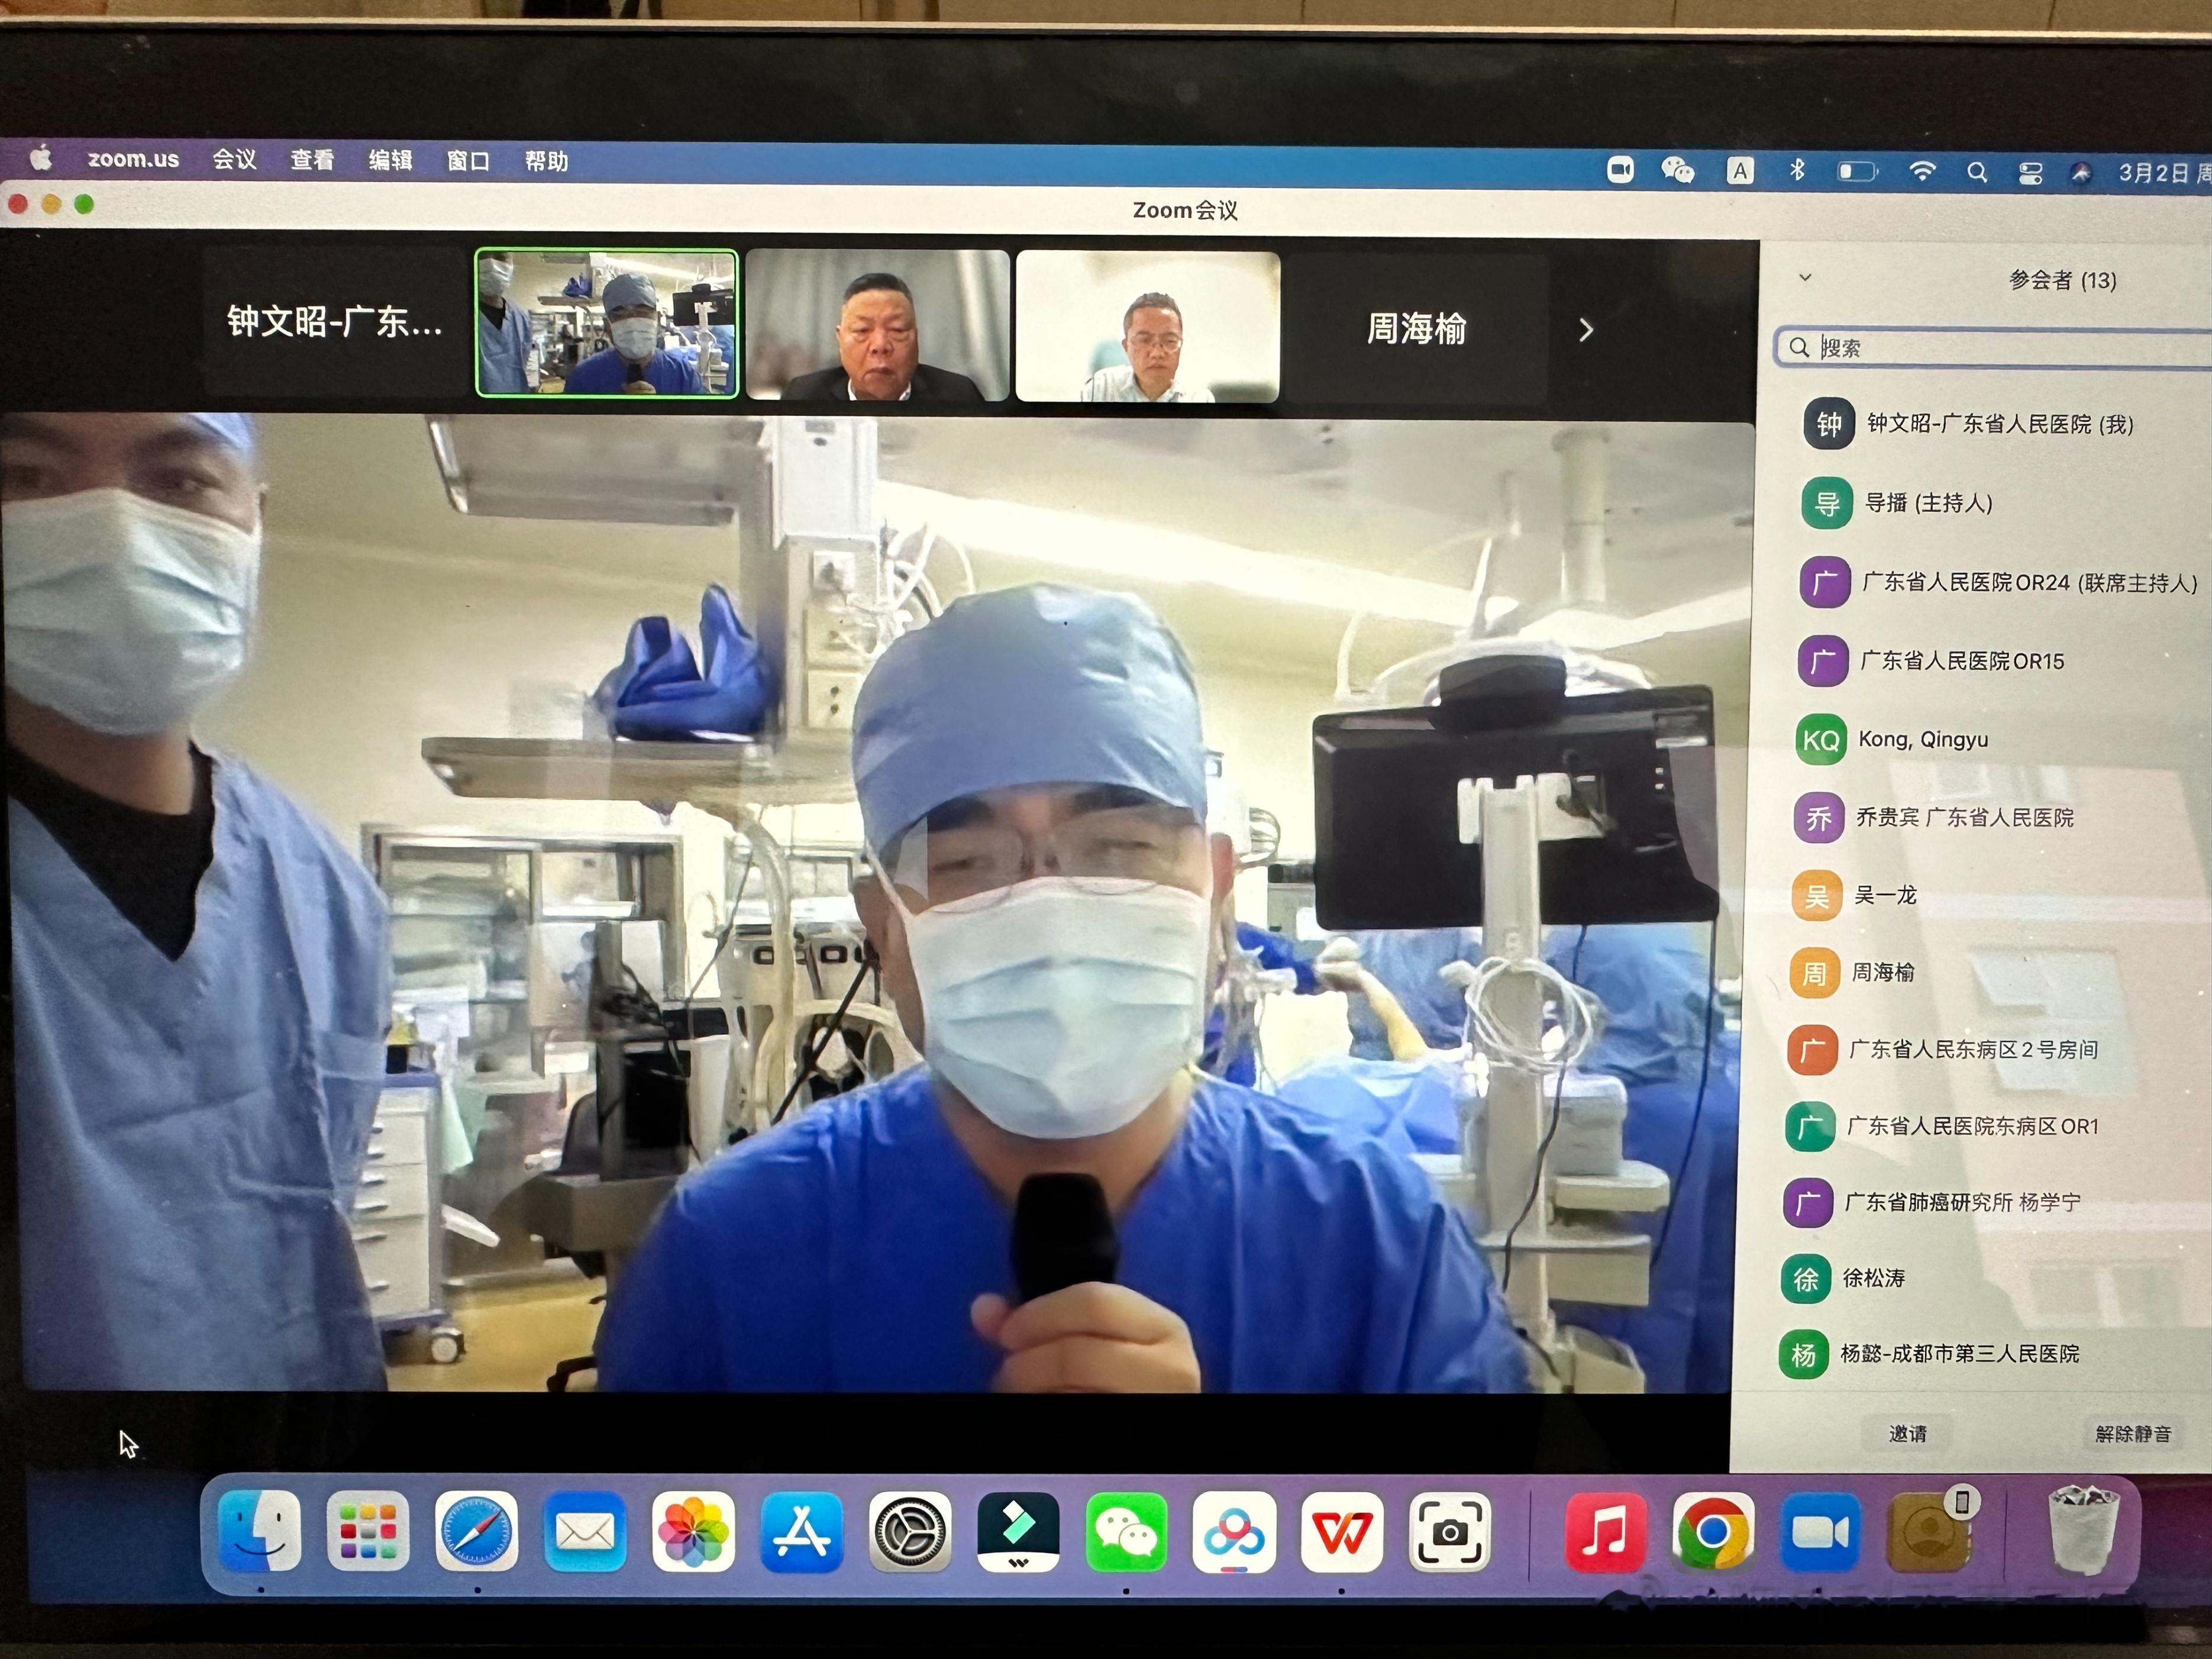This screenshot has width=2212, height=1659.
Task: Select the operating room speaker thumbnail
Action: [x=606, y=323]
